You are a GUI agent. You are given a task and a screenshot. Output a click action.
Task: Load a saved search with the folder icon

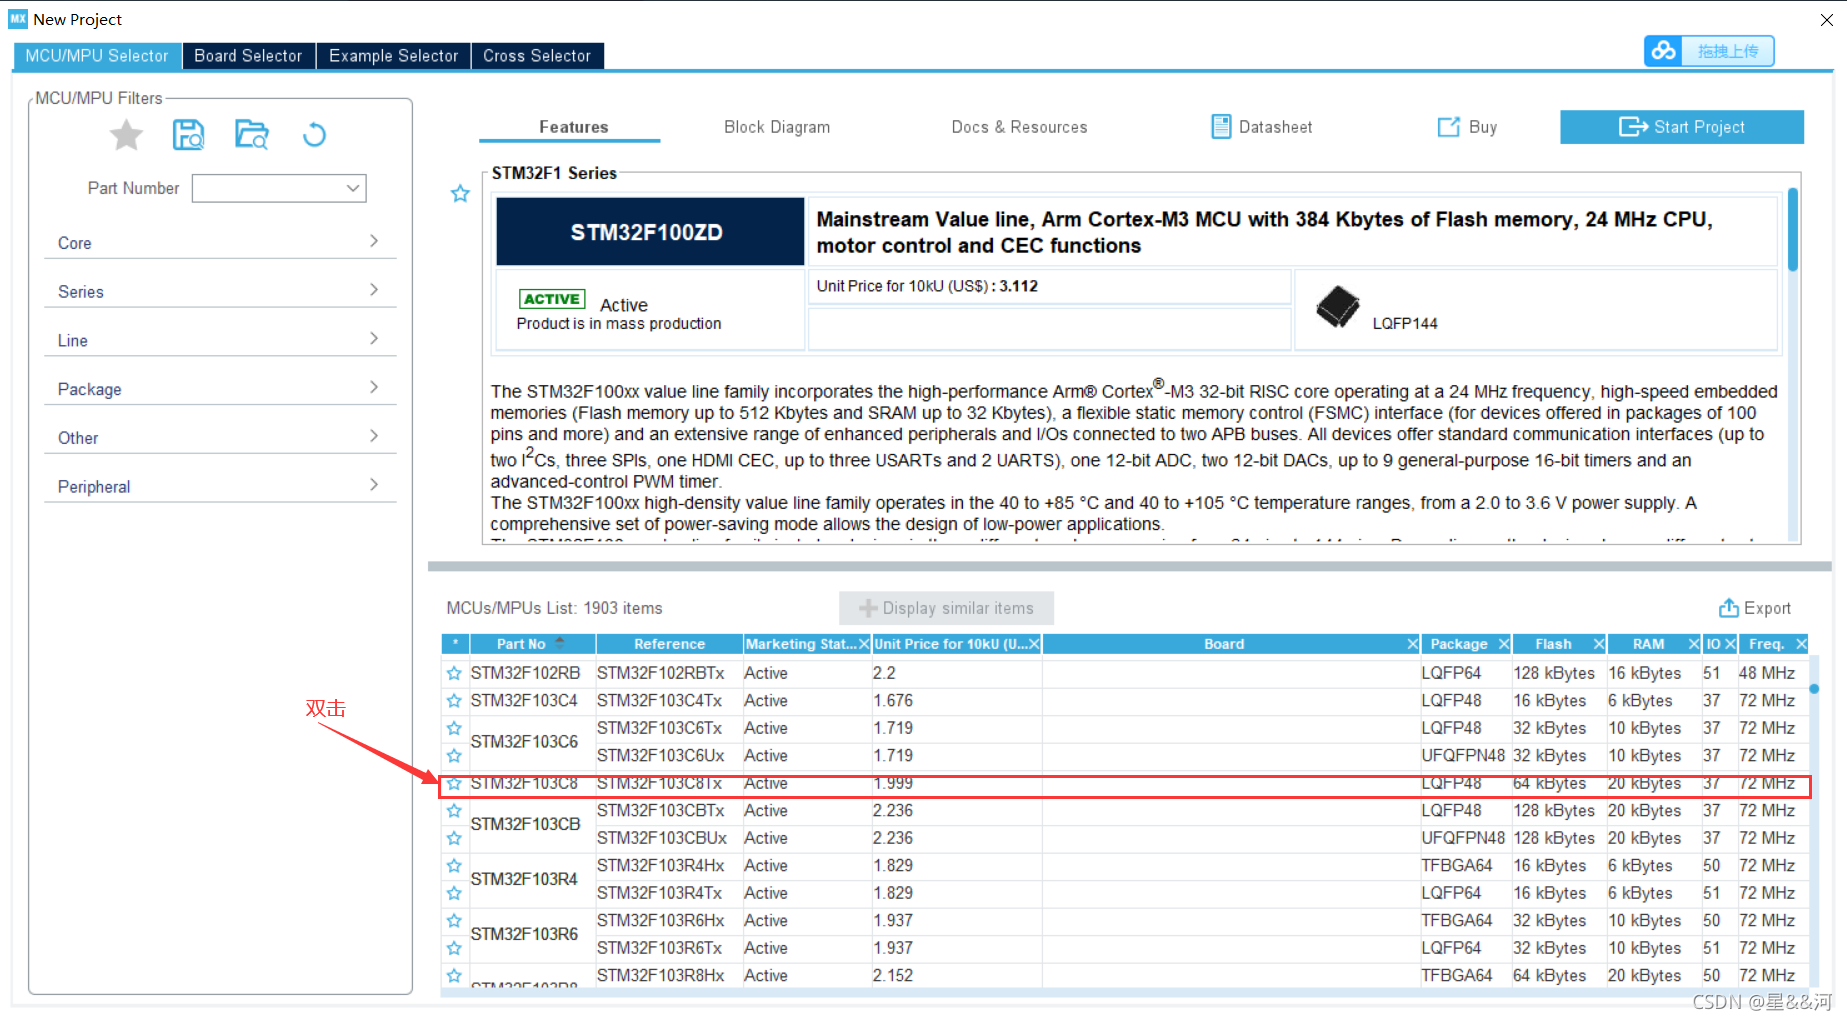tap(251, 134)
